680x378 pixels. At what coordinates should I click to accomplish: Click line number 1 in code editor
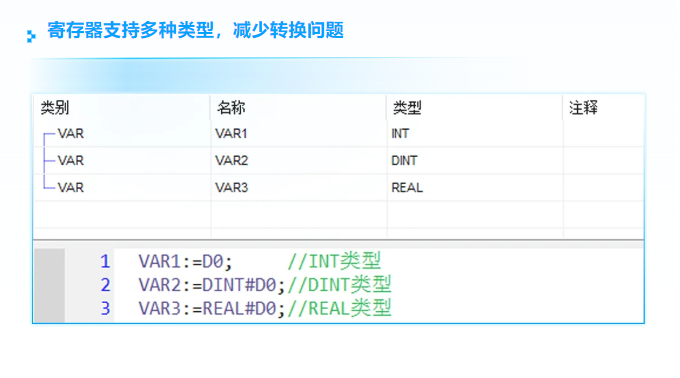click(105, 261)
